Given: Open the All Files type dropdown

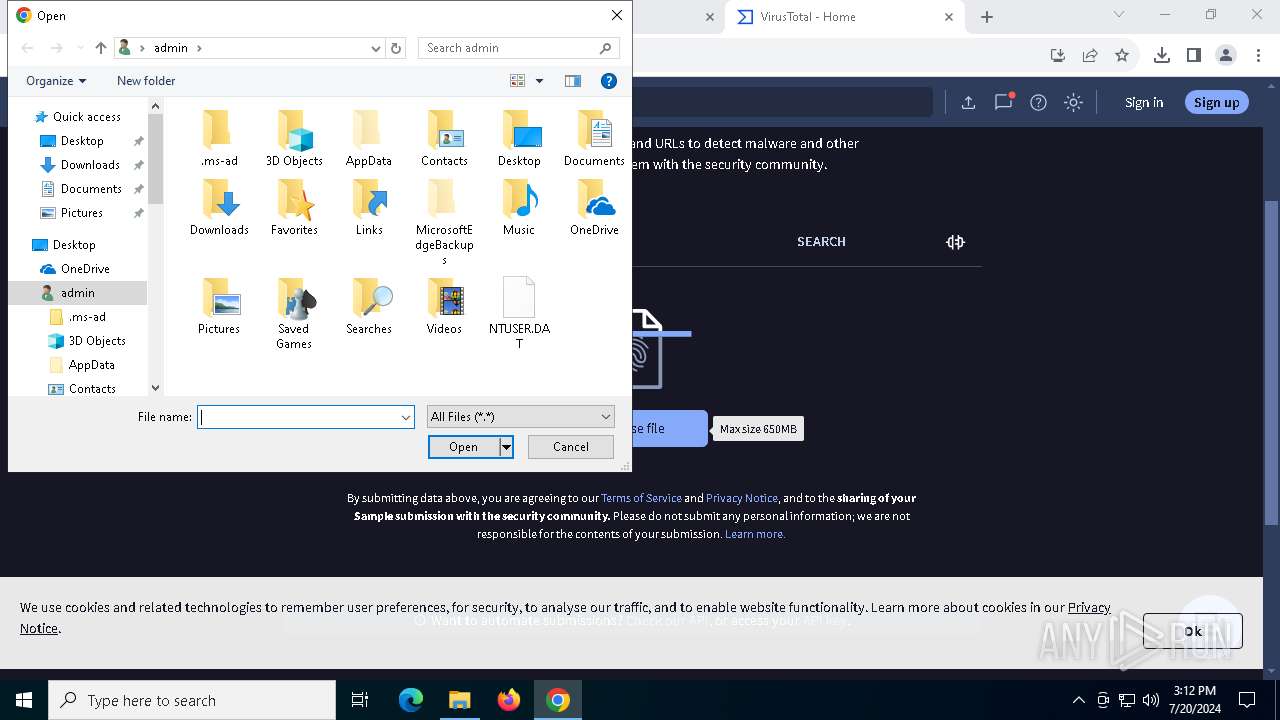Looking at the screenshot, I should click(x=520, y=417).
